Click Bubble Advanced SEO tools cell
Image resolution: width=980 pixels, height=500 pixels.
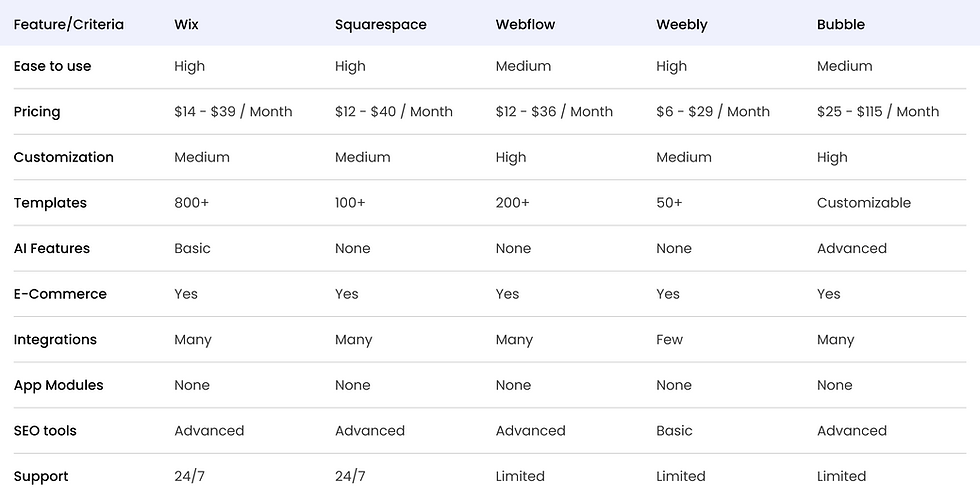[x=852, y=431]
